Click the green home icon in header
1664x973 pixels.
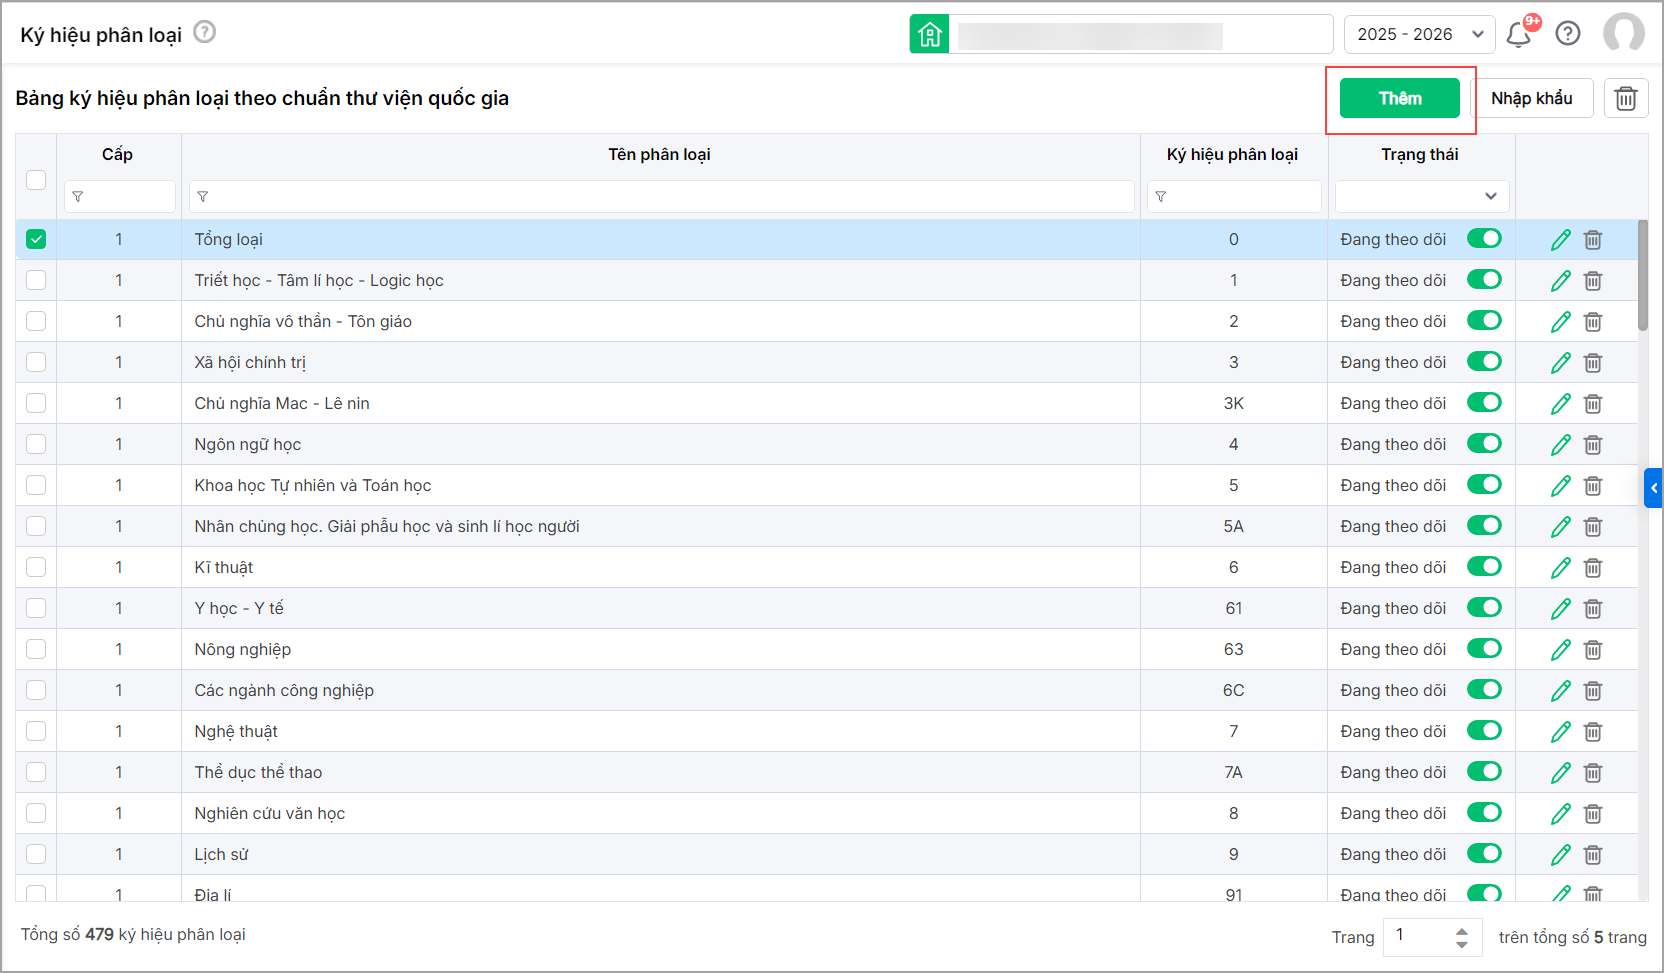pyautogui.click(x=929, y=35)
